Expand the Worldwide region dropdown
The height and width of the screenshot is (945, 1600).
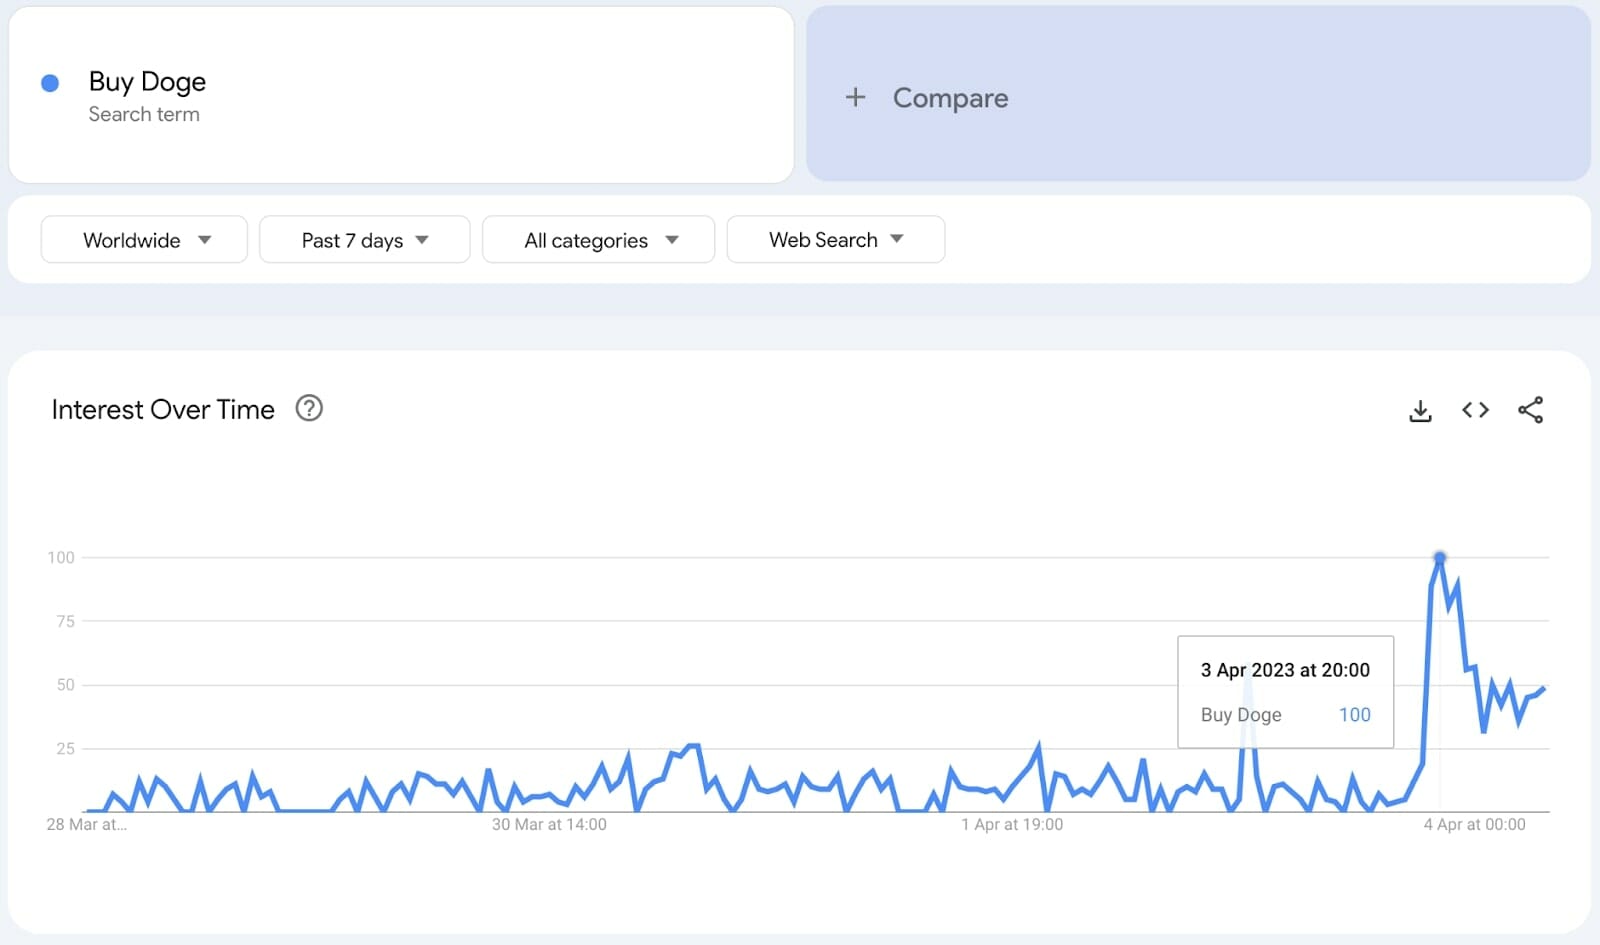144,240
